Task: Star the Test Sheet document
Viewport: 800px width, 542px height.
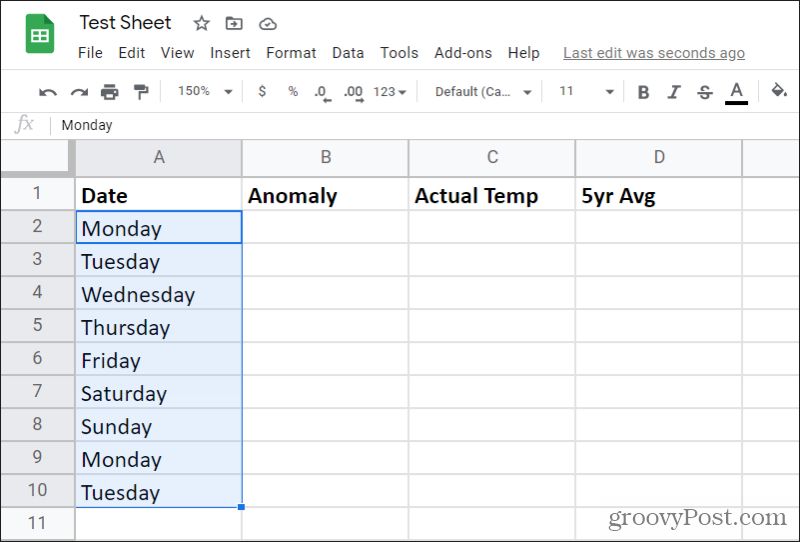Action: pos(201,23)
